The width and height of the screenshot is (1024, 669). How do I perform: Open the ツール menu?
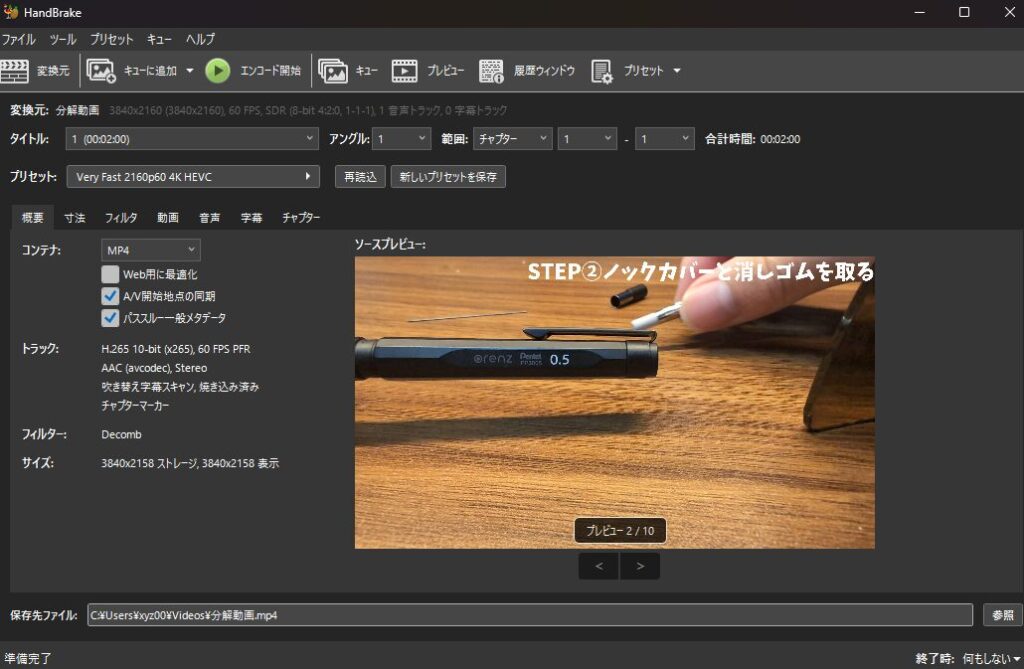62,39
